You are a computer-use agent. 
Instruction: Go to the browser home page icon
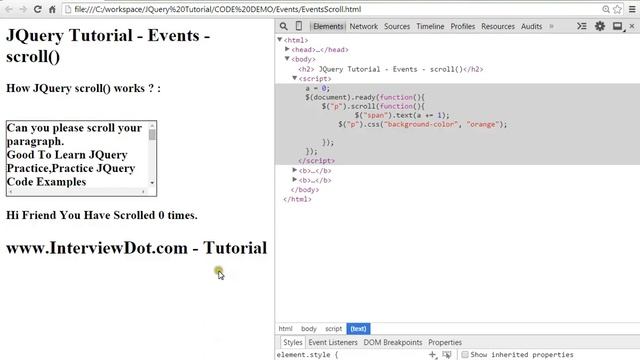point(52,9)
